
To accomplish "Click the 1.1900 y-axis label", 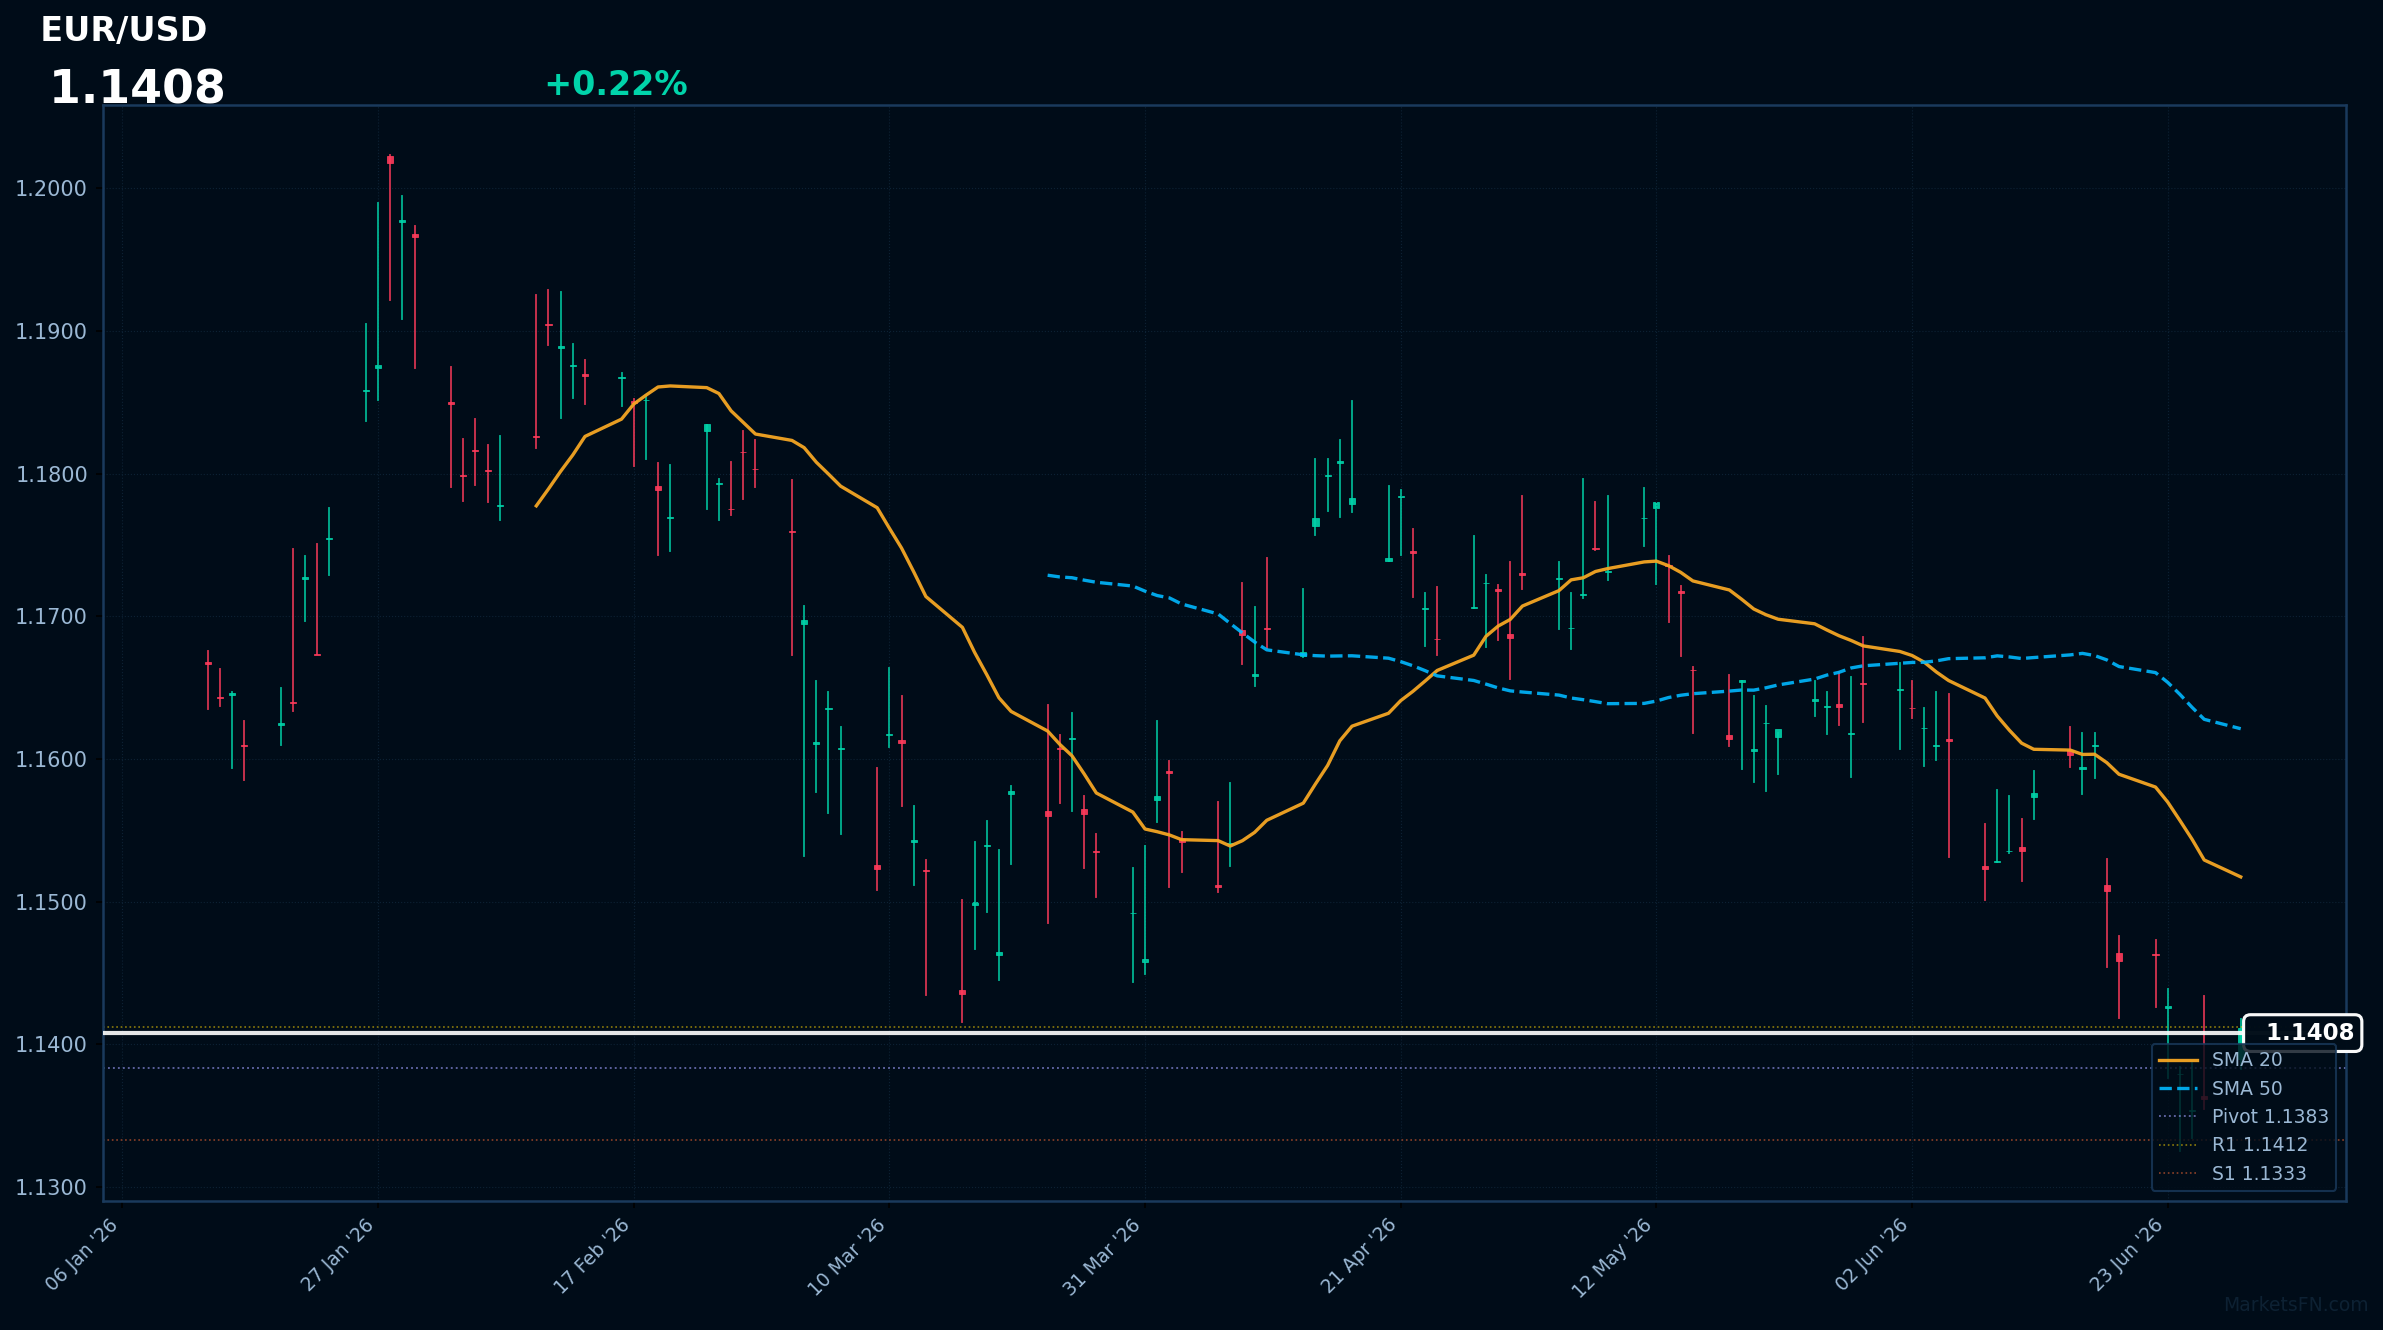I will tap(51, 332).
